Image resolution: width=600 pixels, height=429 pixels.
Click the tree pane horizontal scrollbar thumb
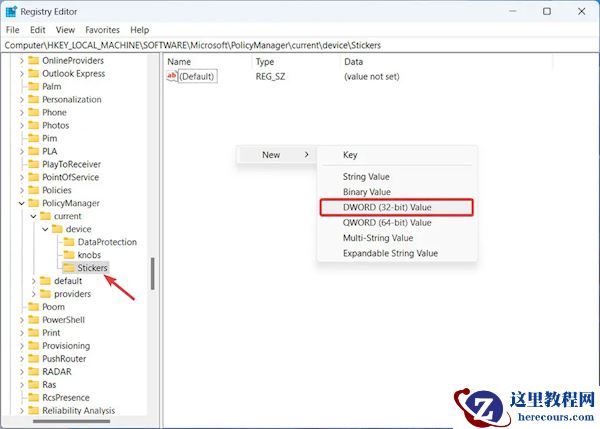tap(72, 421)
